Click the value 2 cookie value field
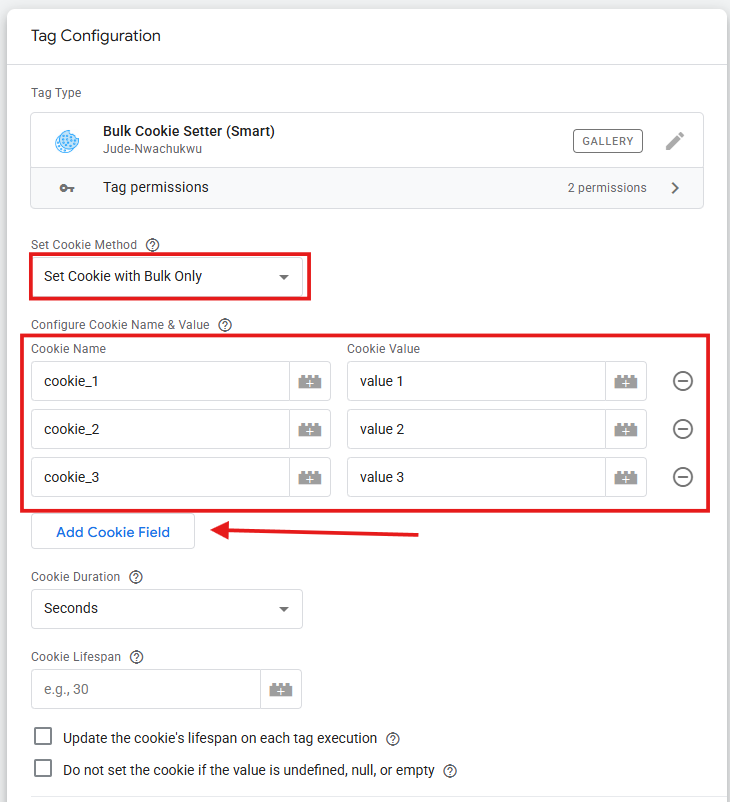Image resolution: width=730 pixels, height=802 pixels. [476, 429]
